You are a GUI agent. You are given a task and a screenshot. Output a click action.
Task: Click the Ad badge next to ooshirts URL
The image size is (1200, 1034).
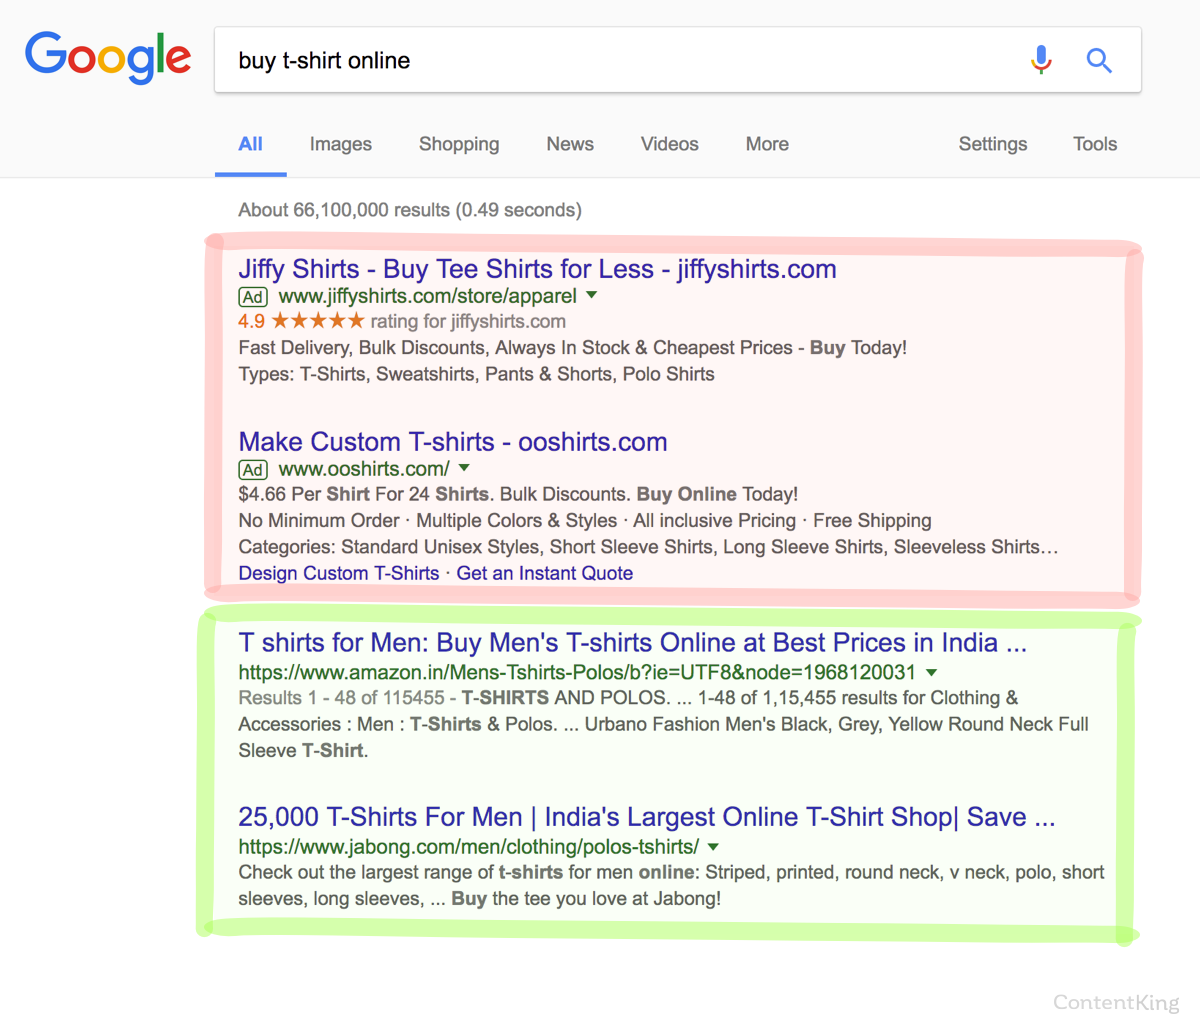pos(253,470)
